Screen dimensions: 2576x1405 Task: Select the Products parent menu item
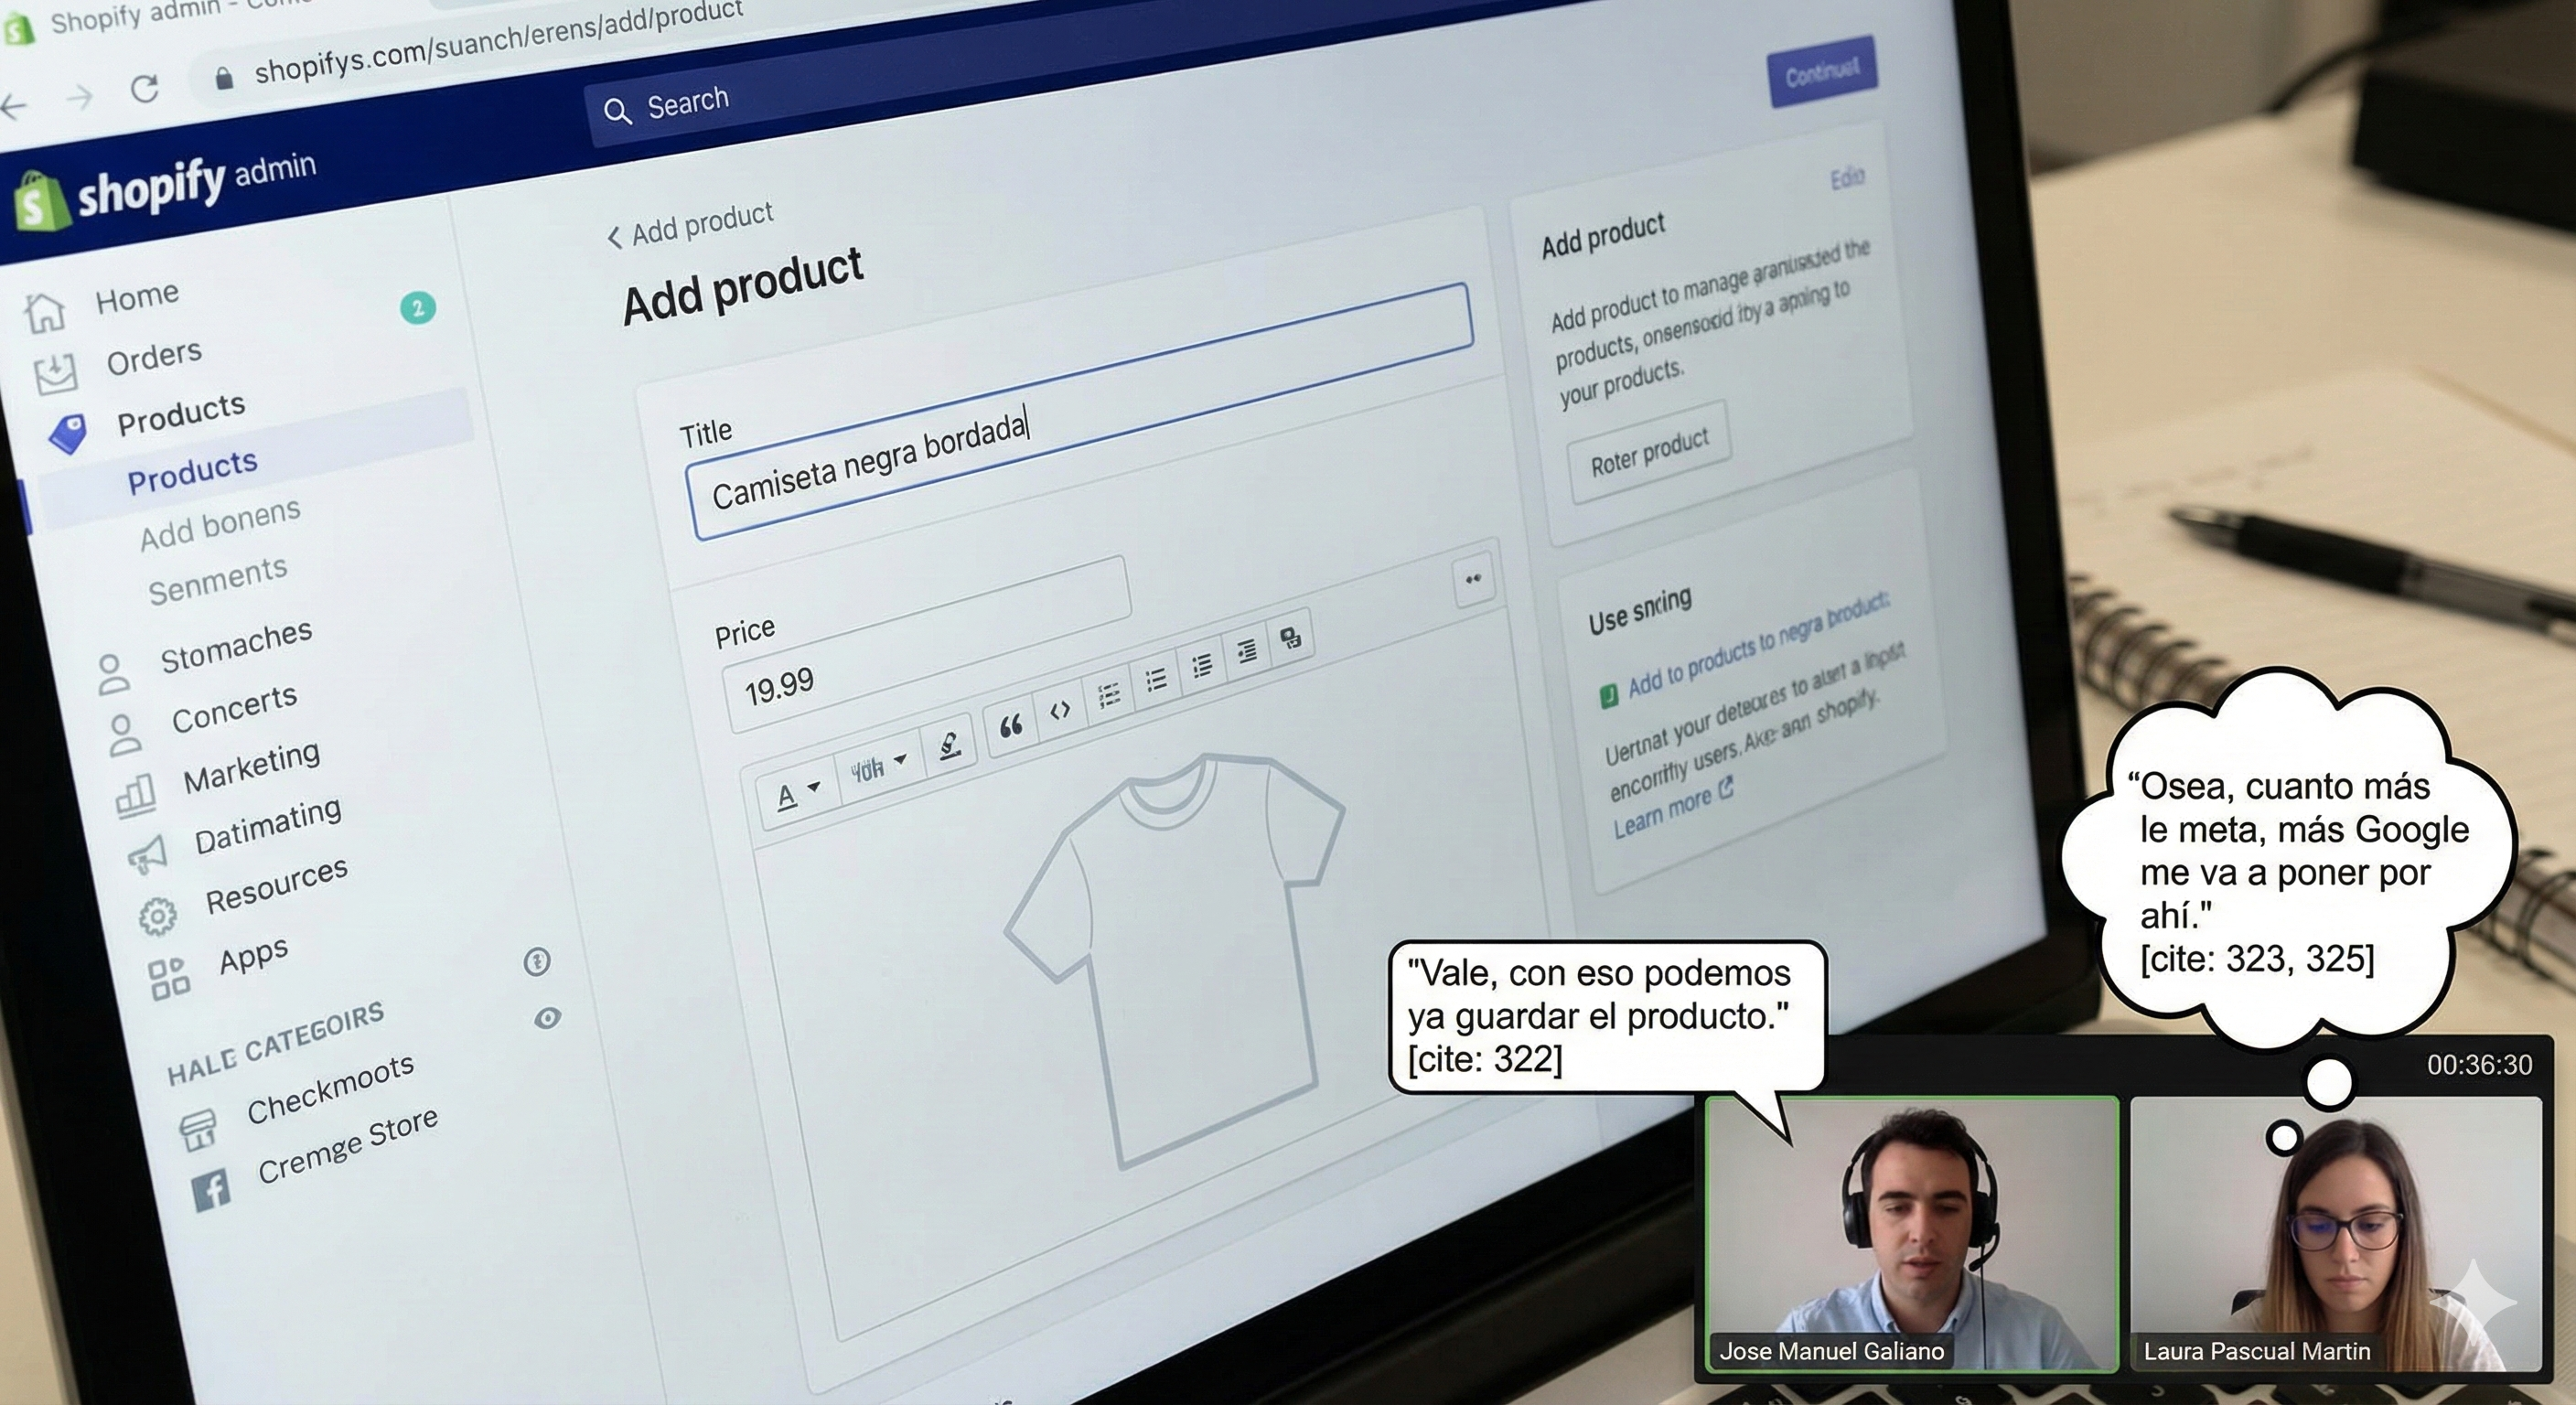pos(181,413)
